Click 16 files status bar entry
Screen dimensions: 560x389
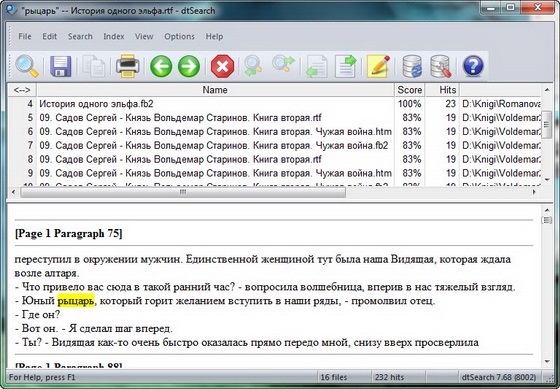[334, 377]
